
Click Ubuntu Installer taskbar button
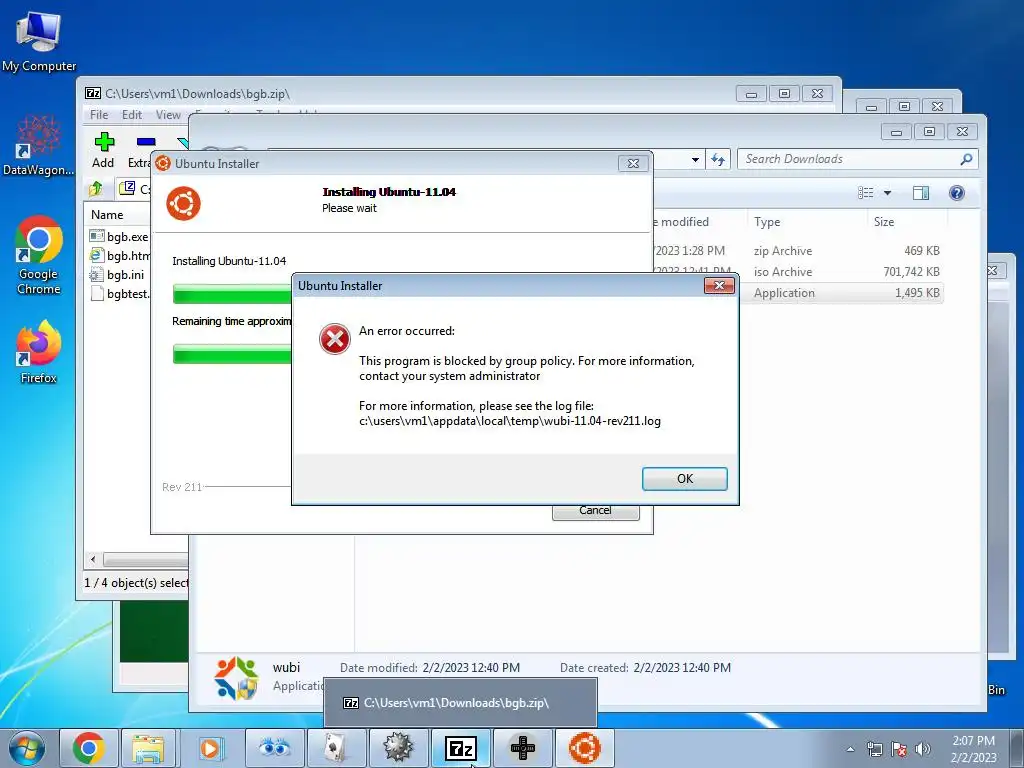pyautogui.click(x=584, y=748)
